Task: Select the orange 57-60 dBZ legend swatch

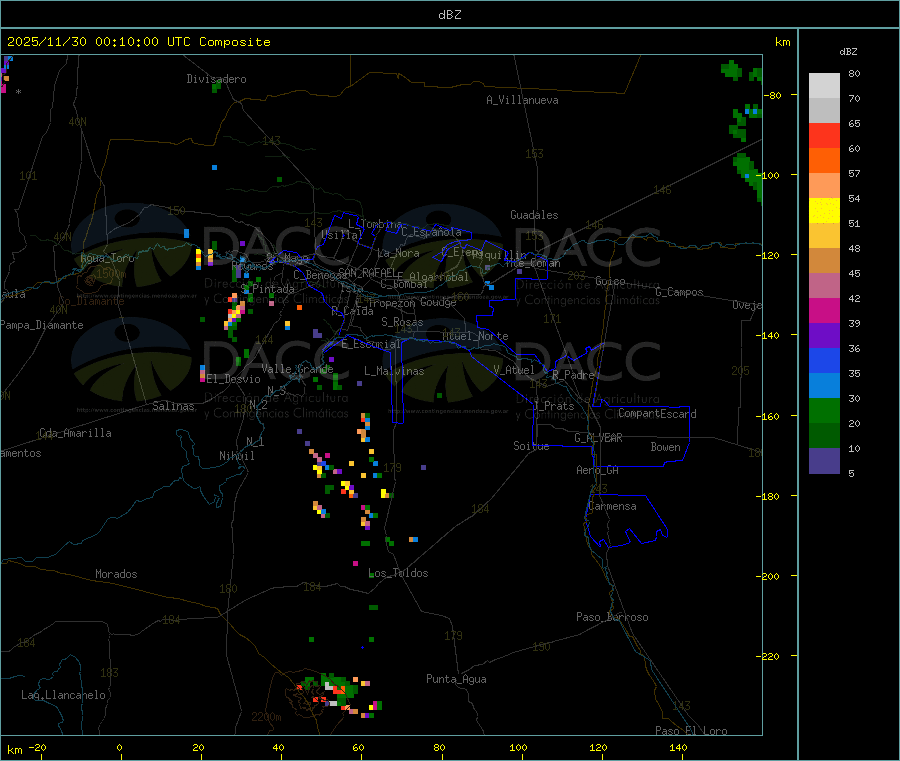Action: pyautogui.click(x=824, y=161)
